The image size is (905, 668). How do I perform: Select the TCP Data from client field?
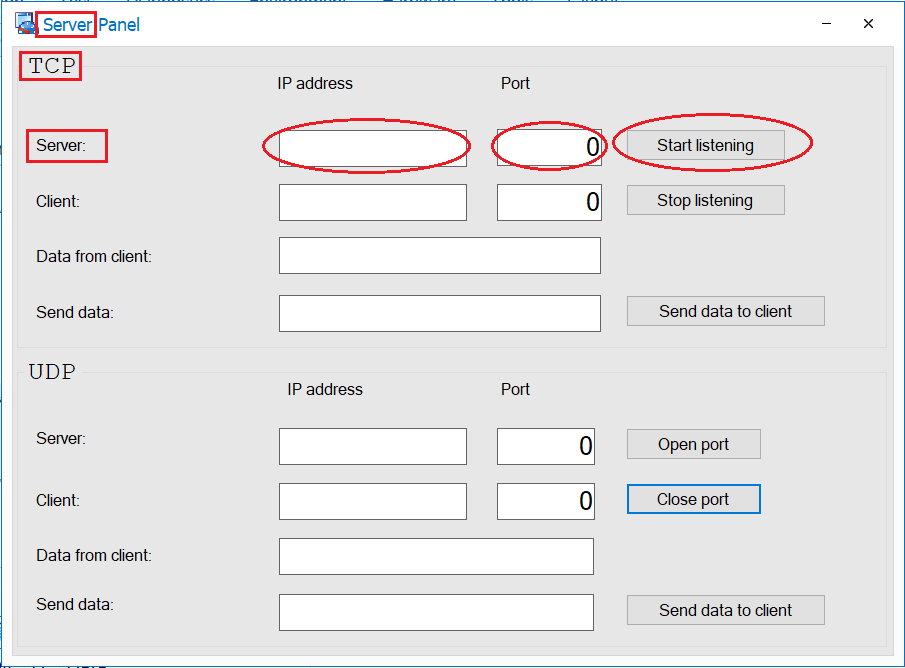tap(439, 255)
